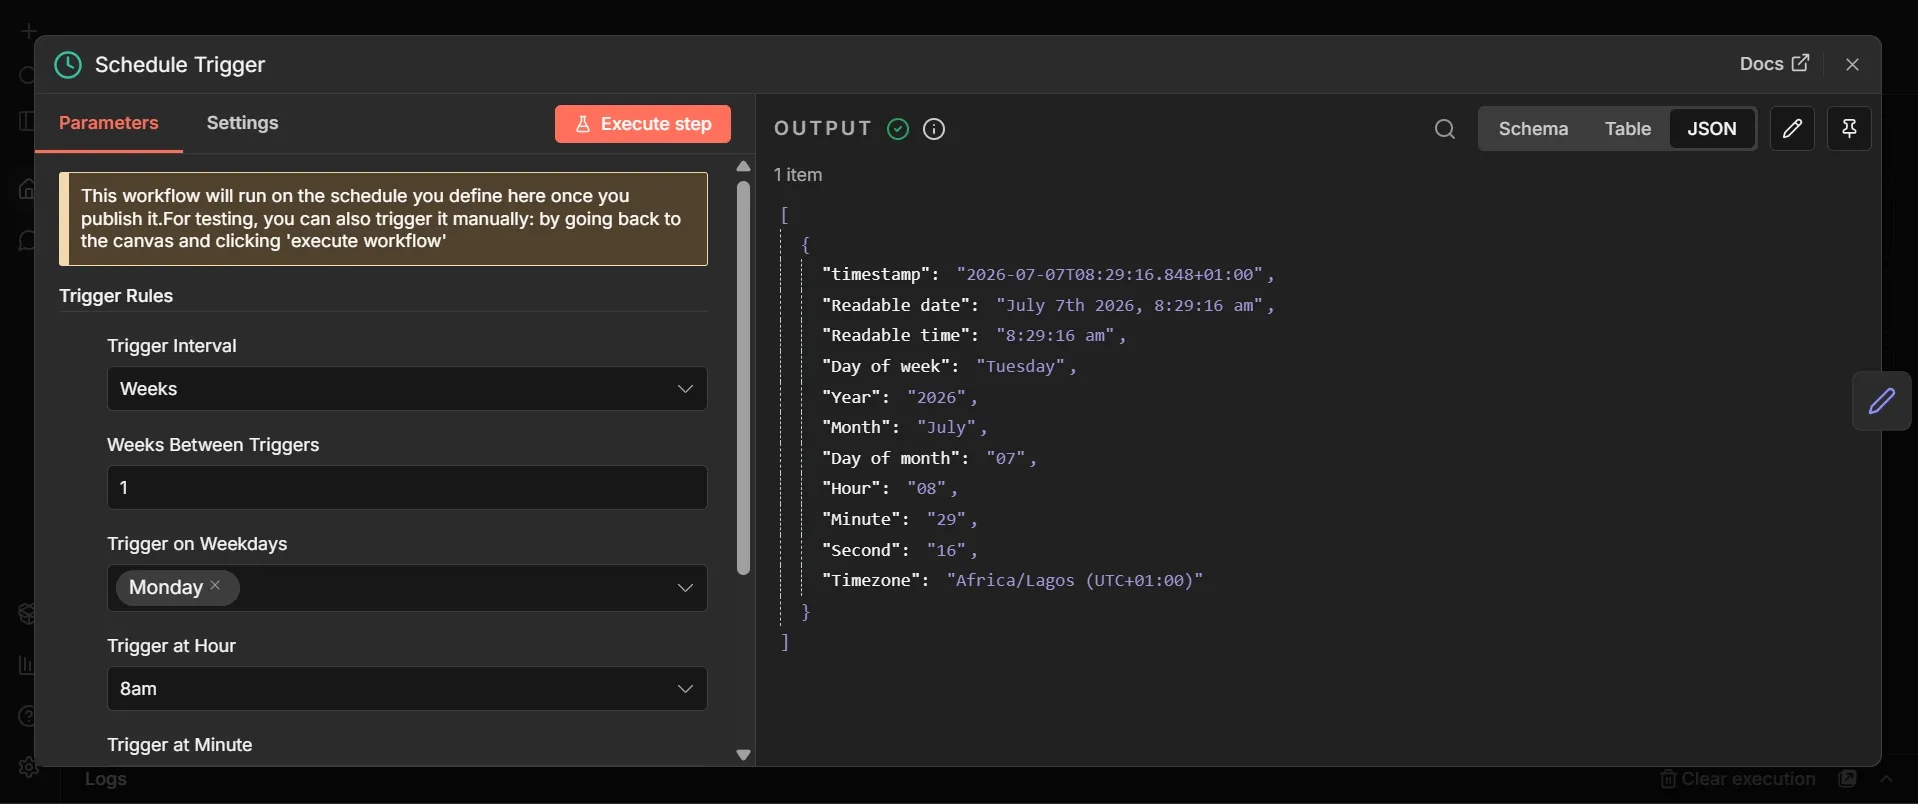Remove the Monday weekday tag
The height and width of the screenshot is (804, 1918).
click(215, 587)
